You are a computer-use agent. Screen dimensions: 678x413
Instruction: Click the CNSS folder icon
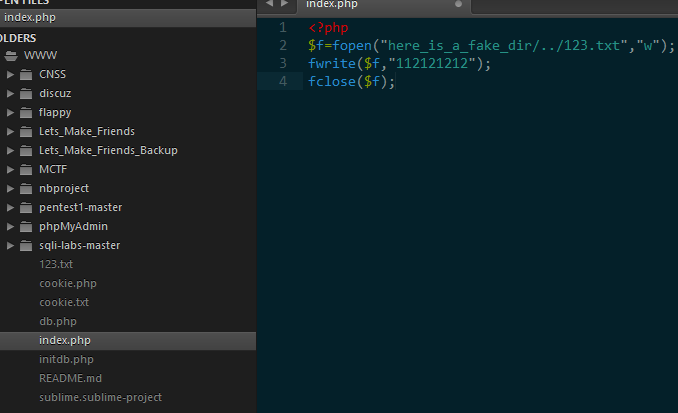pos(26,74)
